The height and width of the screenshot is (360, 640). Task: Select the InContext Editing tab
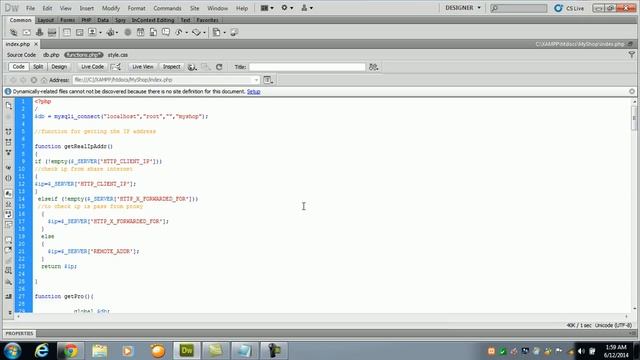(x=153, y=20)
